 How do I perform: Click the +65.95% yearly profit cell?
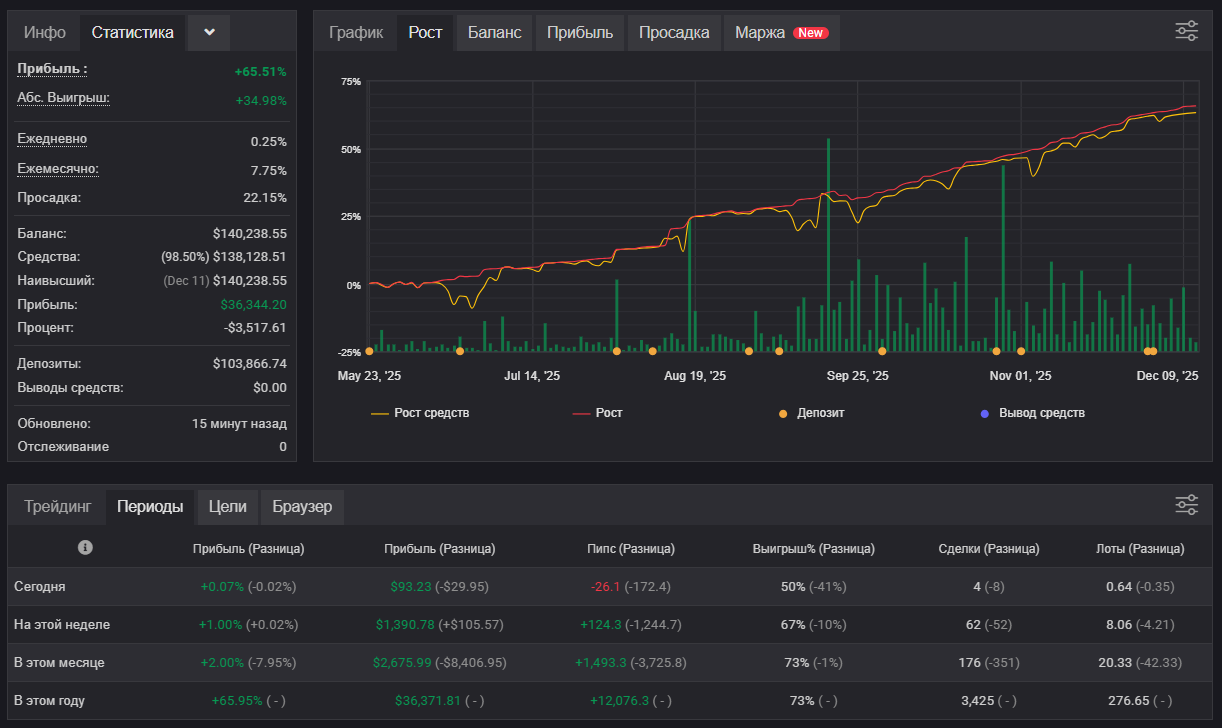coord(237,700)
